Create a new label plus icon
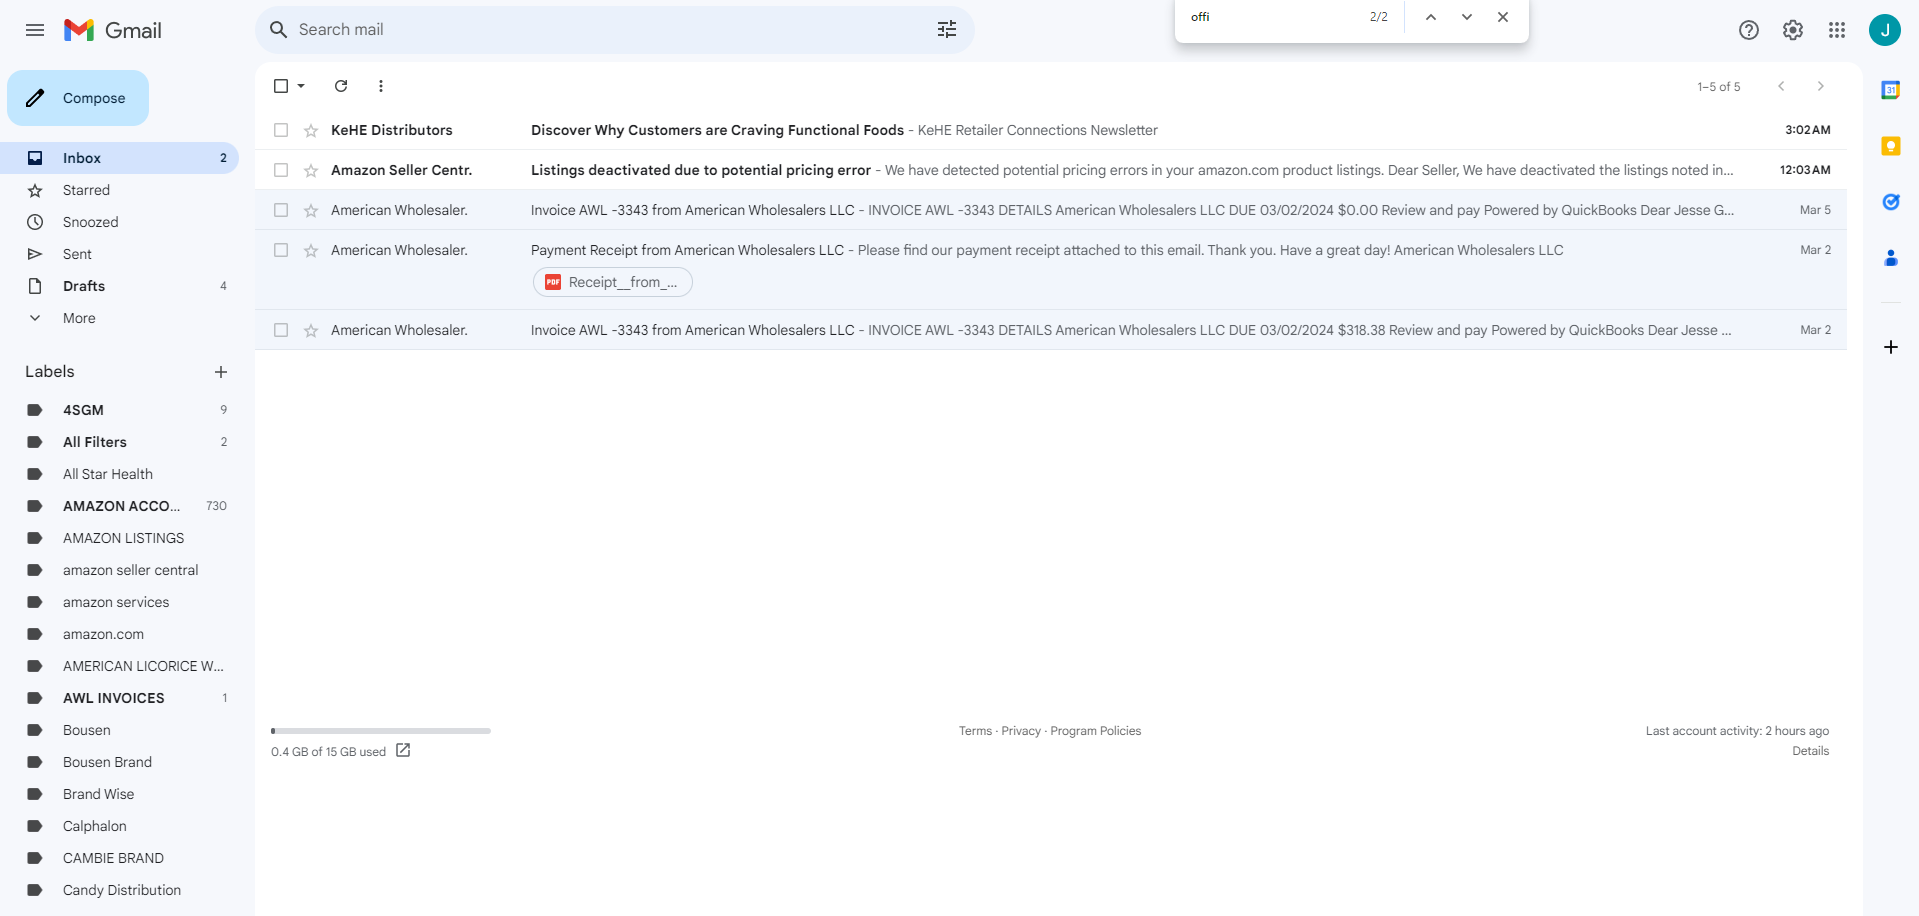The height and width of the screenshot is (916, 1919). point(221,372)
